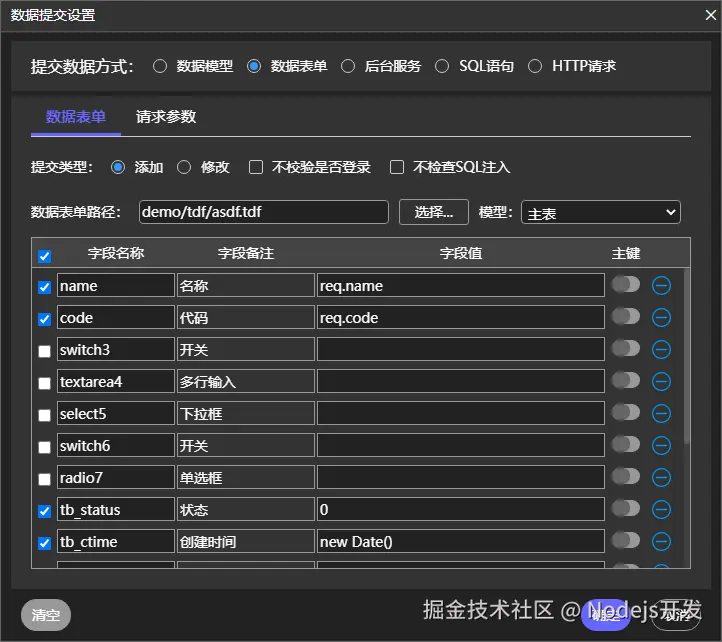
Task: Switch to the 数据表单 tab
Action: [x=76, y=117]
